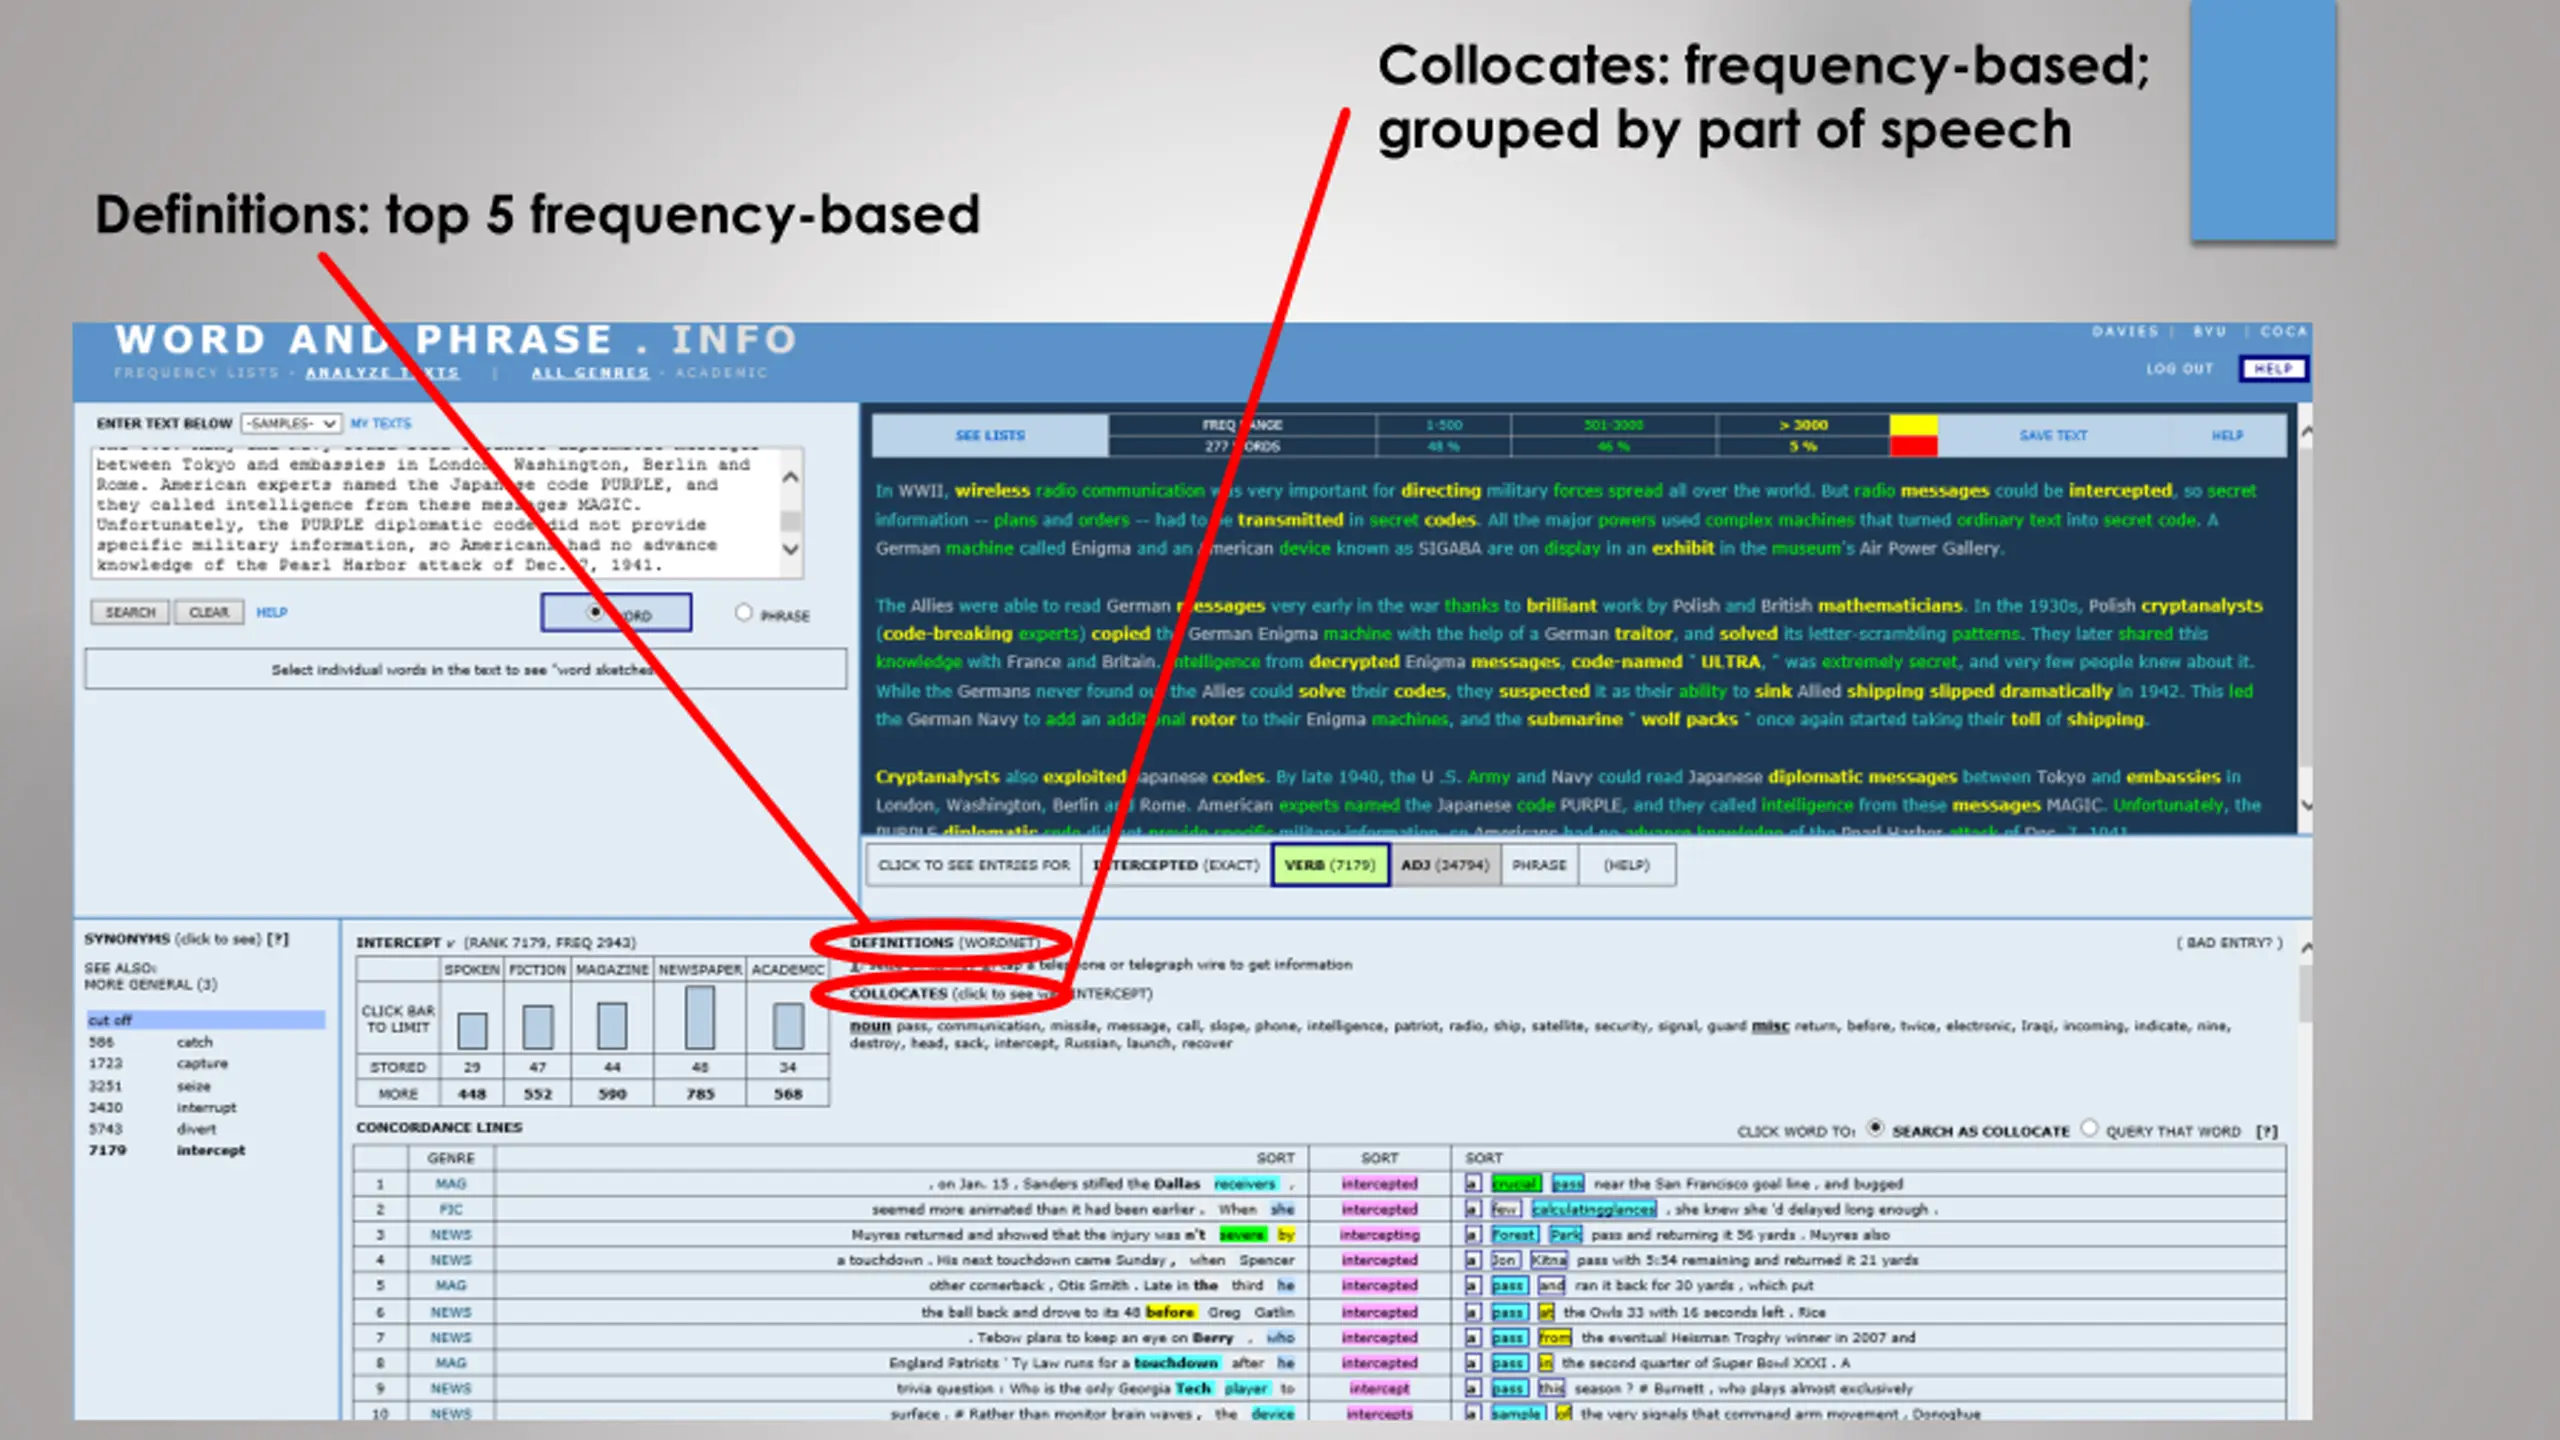Click the 'misc' collocates heading

point(1770,1026)
